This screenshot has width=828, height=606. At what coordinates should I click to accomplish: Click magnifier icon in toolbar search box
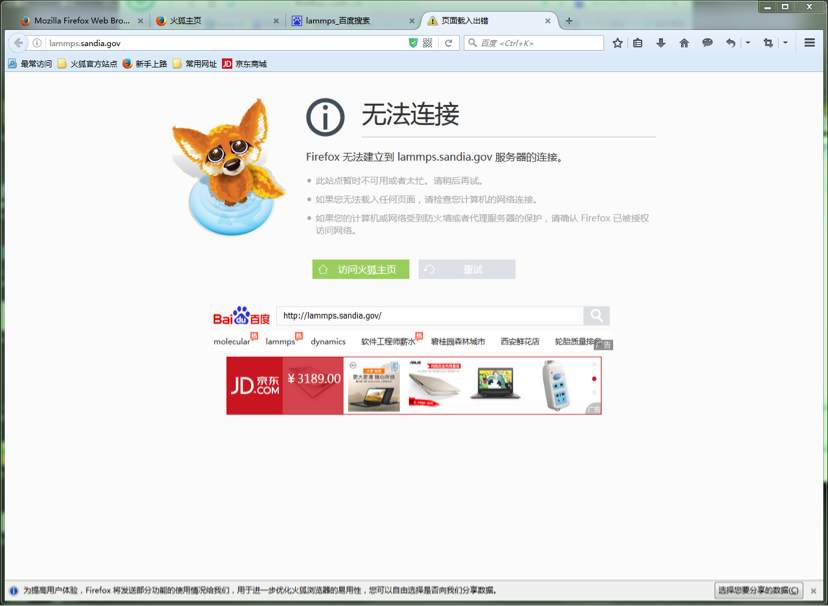point(473,43)
